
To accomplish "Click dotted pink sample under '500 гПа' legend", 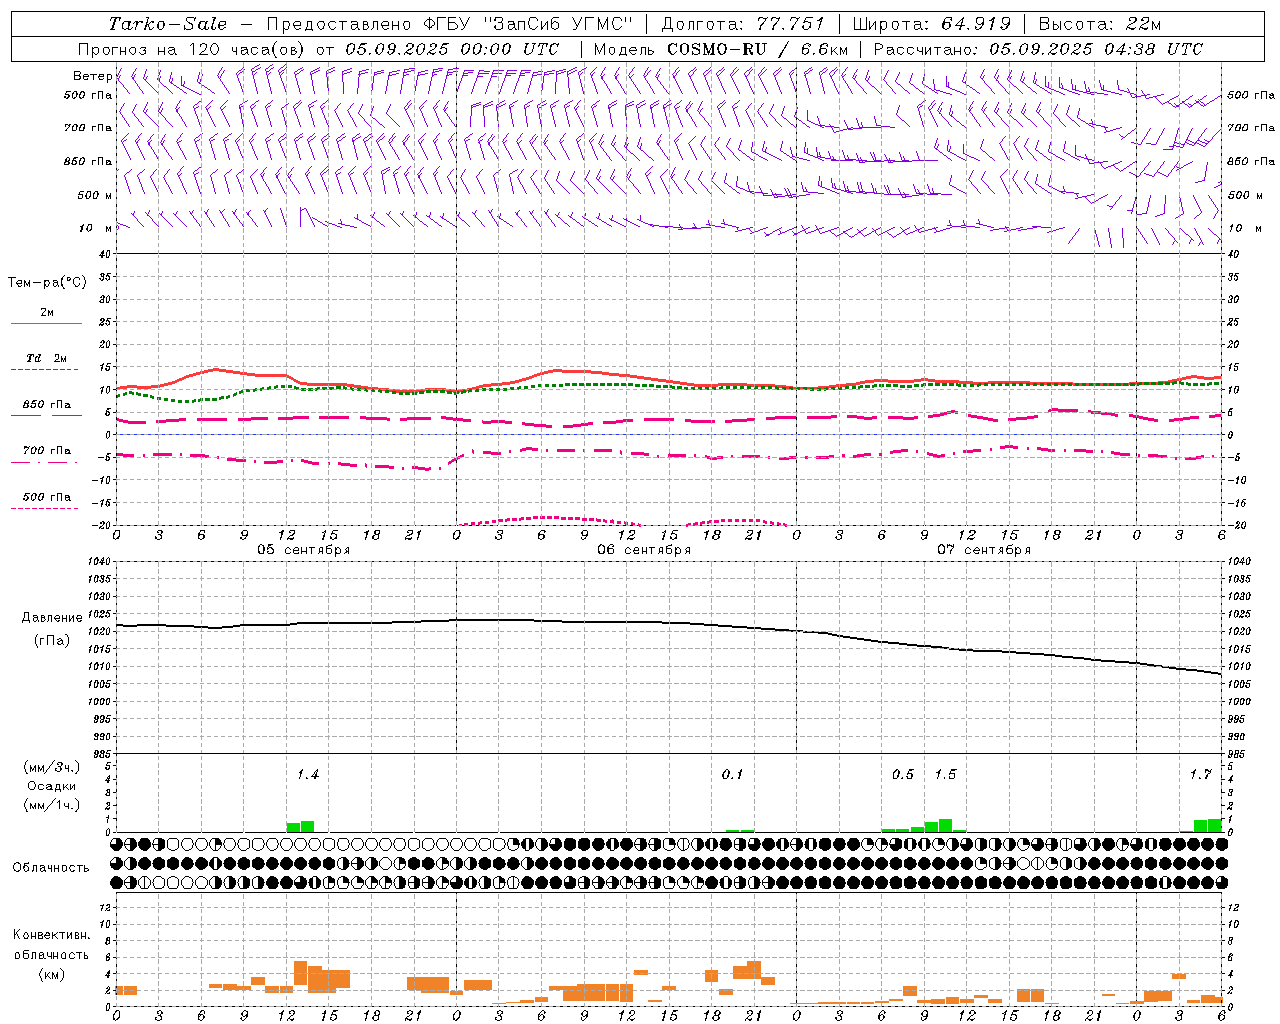I will [44, 508].
